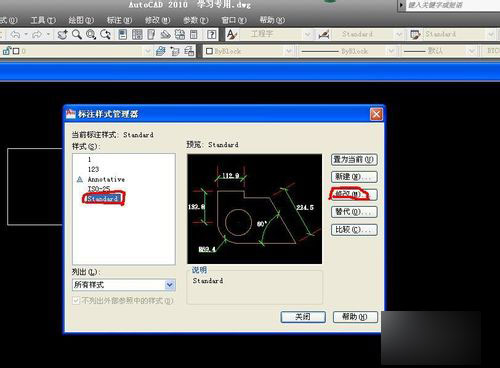Open the Layer States Manager icon

pos(189,51)
